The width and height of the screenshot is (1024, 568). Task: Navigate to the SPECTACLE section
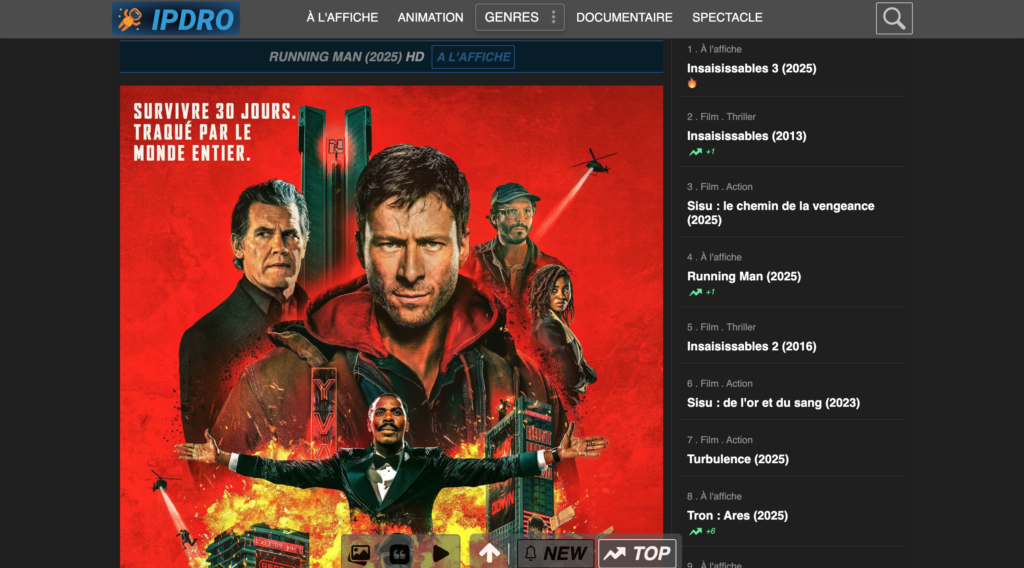click(x=727, y=17)
